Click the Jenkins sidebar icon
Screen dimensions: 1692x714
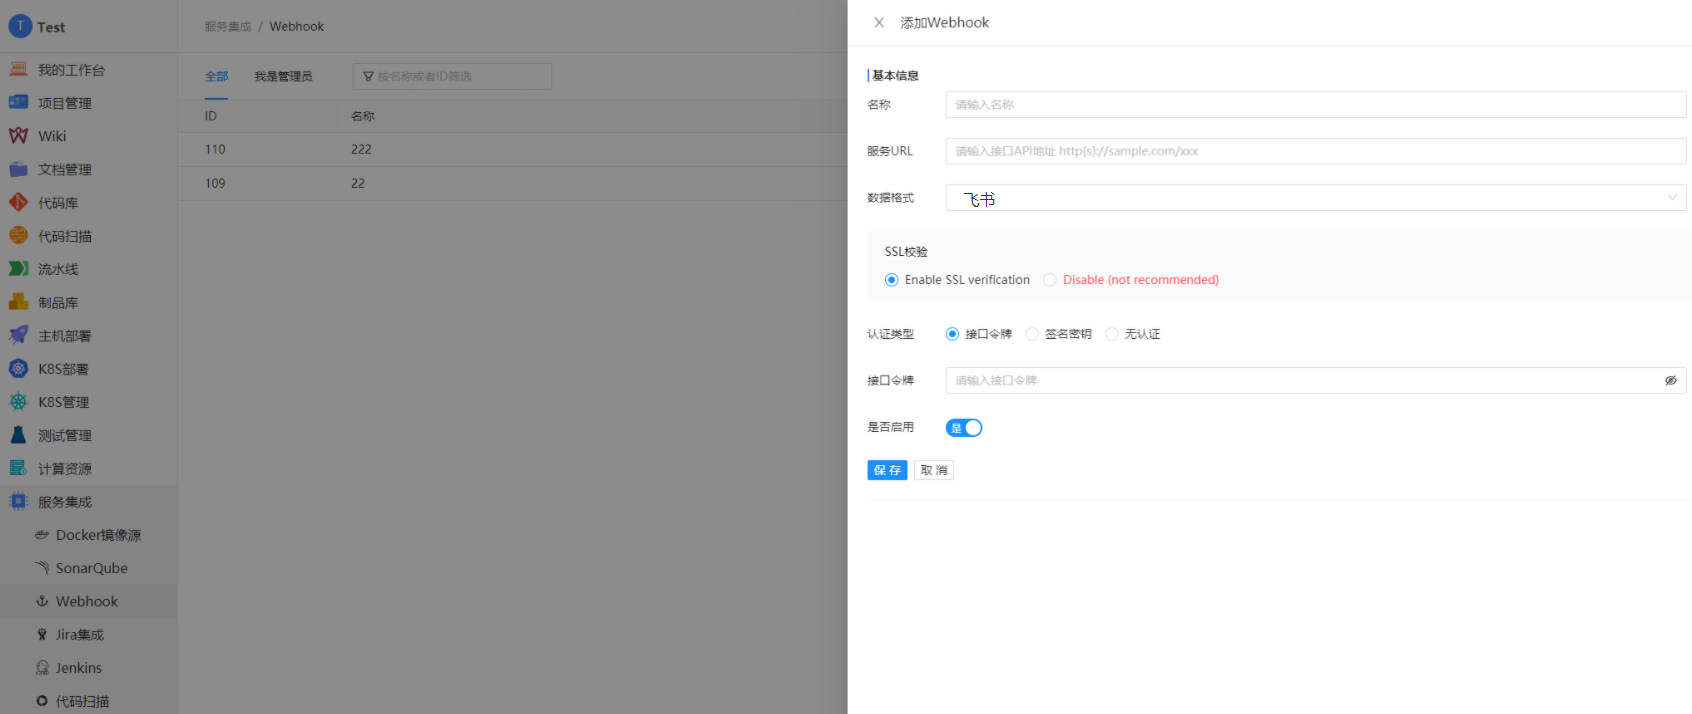tap(42, 668)
